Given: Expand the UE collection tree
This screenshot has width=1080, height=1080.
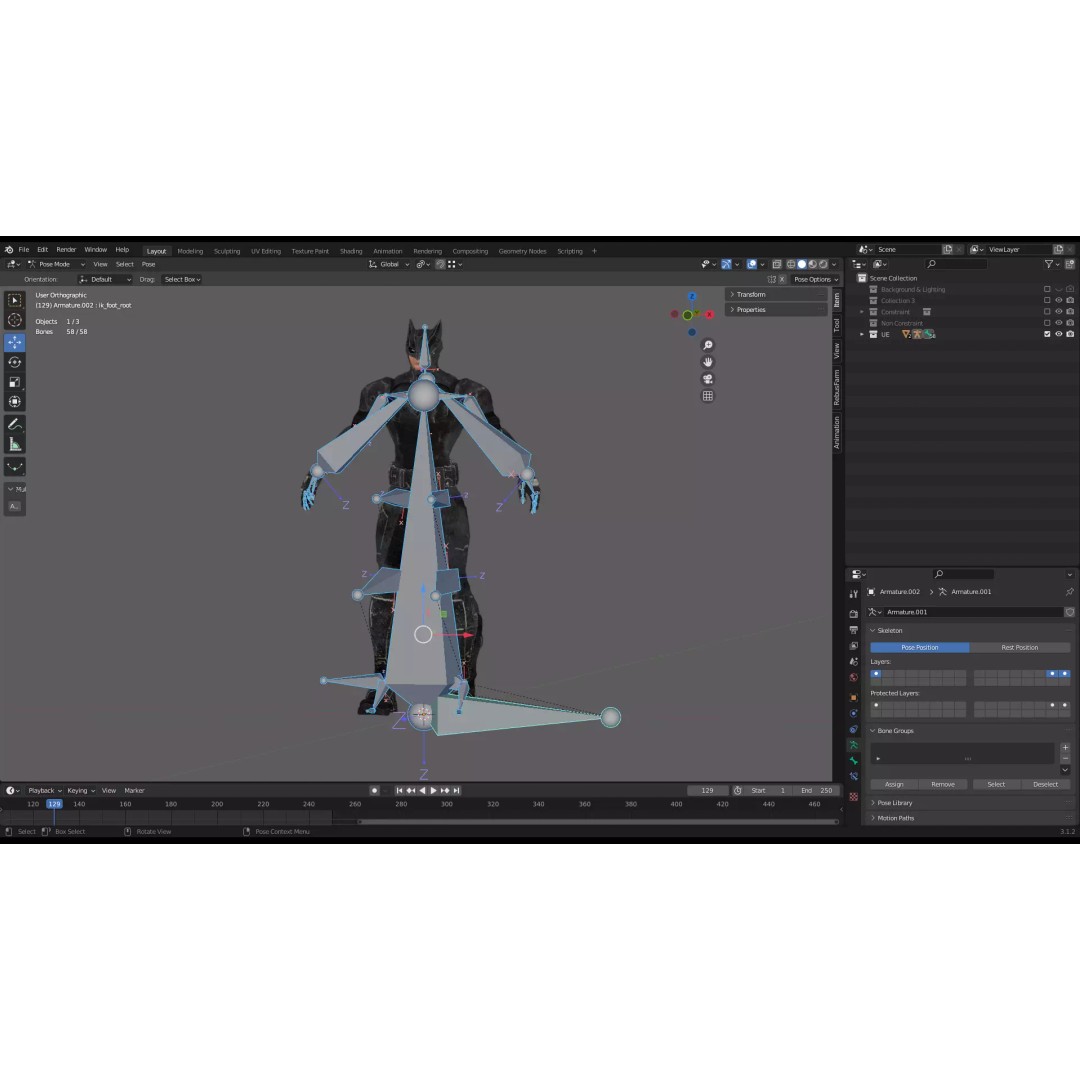Looking at the screenshot, I should point(862,334).
